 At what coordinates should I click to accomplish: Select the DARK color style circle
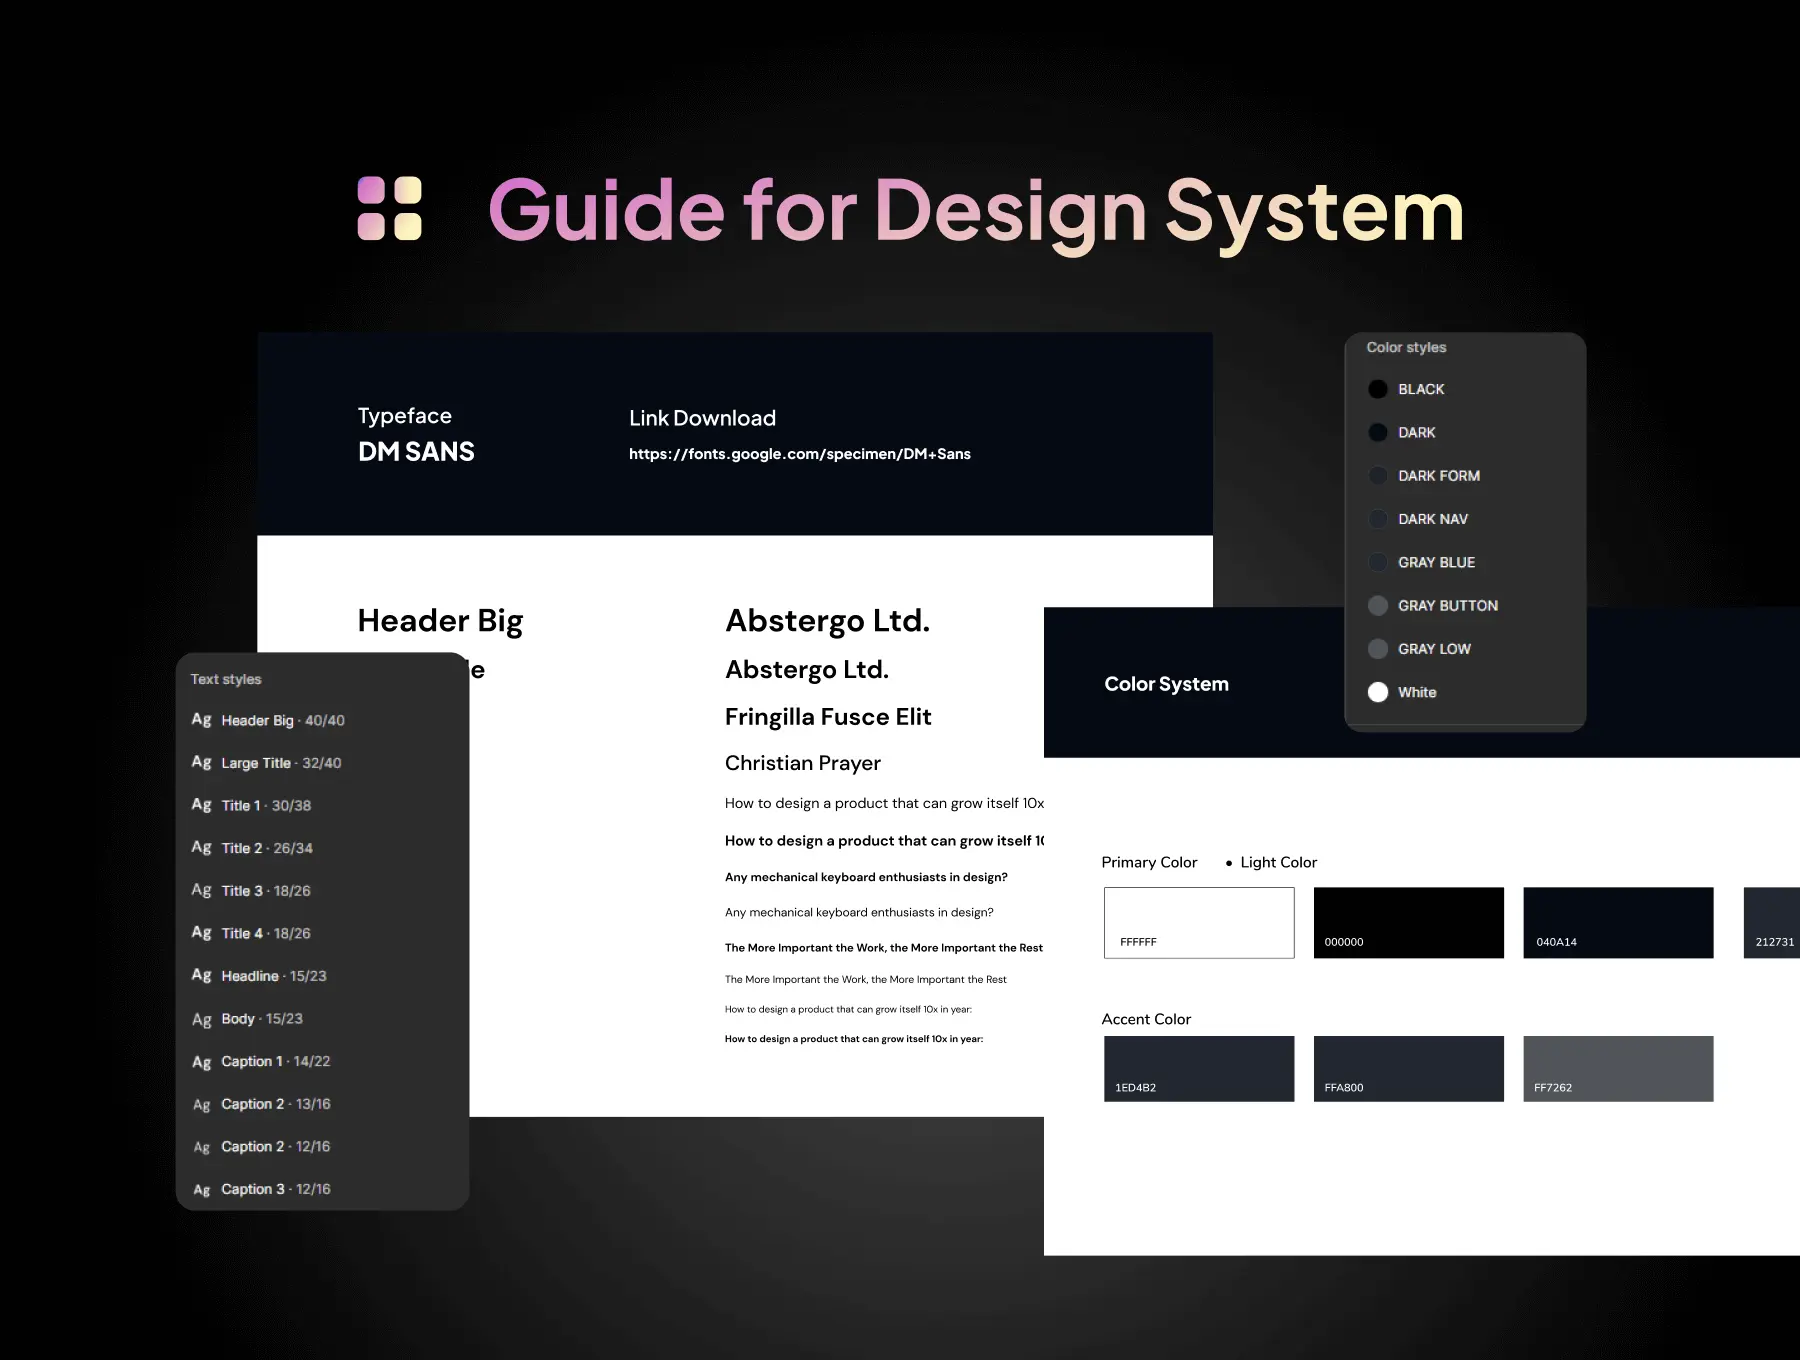click(1377, 432)
